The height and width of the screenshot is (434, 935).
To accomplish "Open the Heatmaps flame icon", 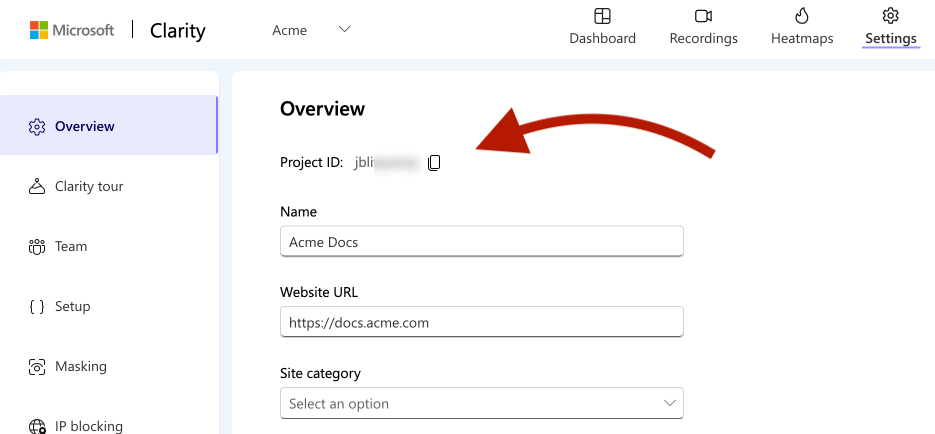I will point(802,16).
